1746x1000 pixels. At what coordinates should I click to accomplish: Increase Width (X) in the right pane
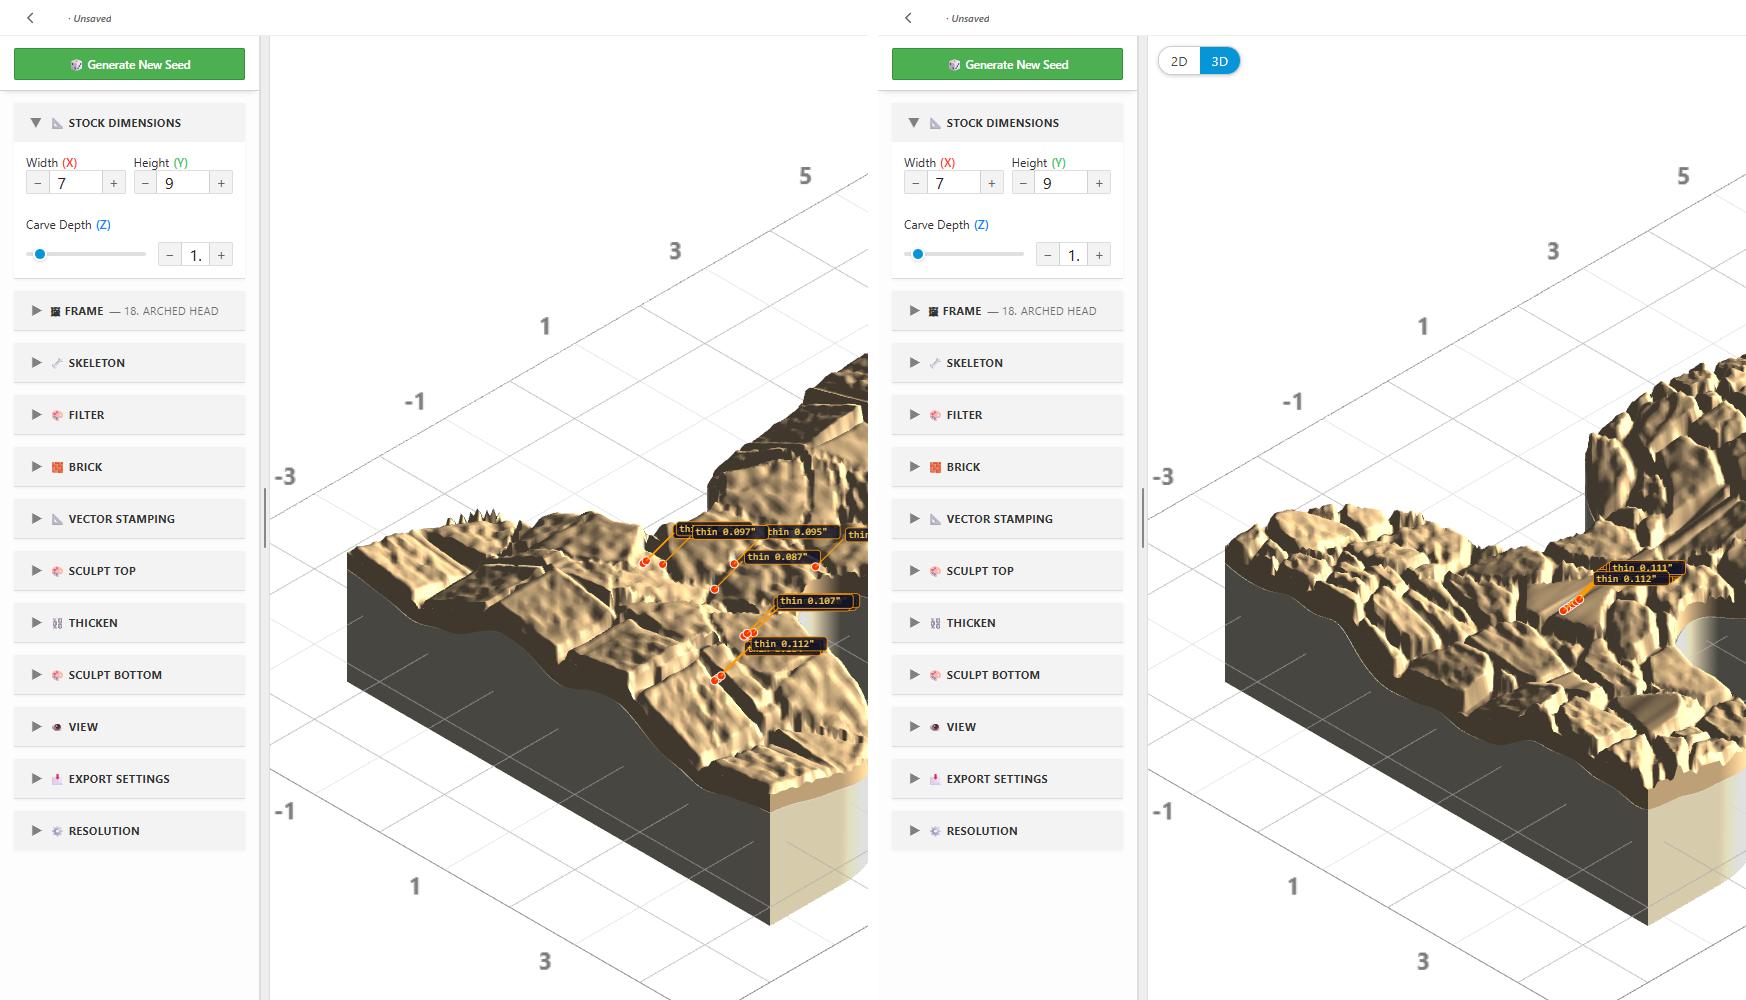tap(992, 183)
